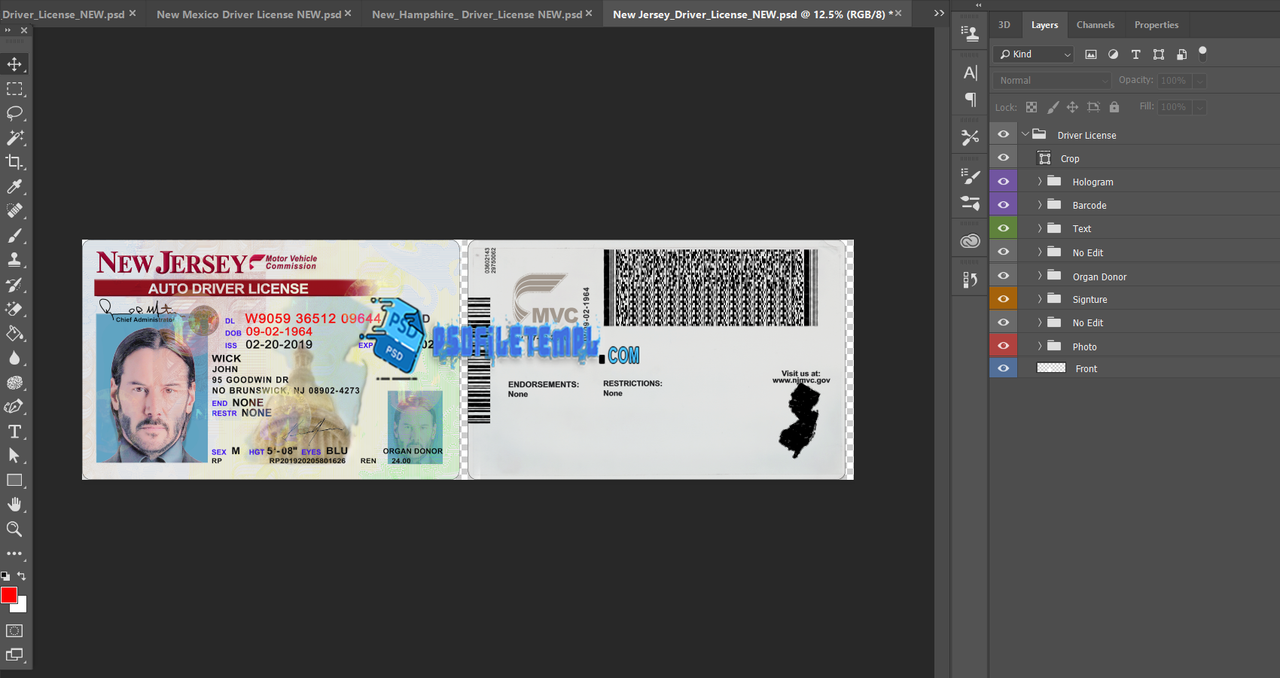
Task: Open the Edit Toolbar ellipsis menu
Action: tap(14, 553)
